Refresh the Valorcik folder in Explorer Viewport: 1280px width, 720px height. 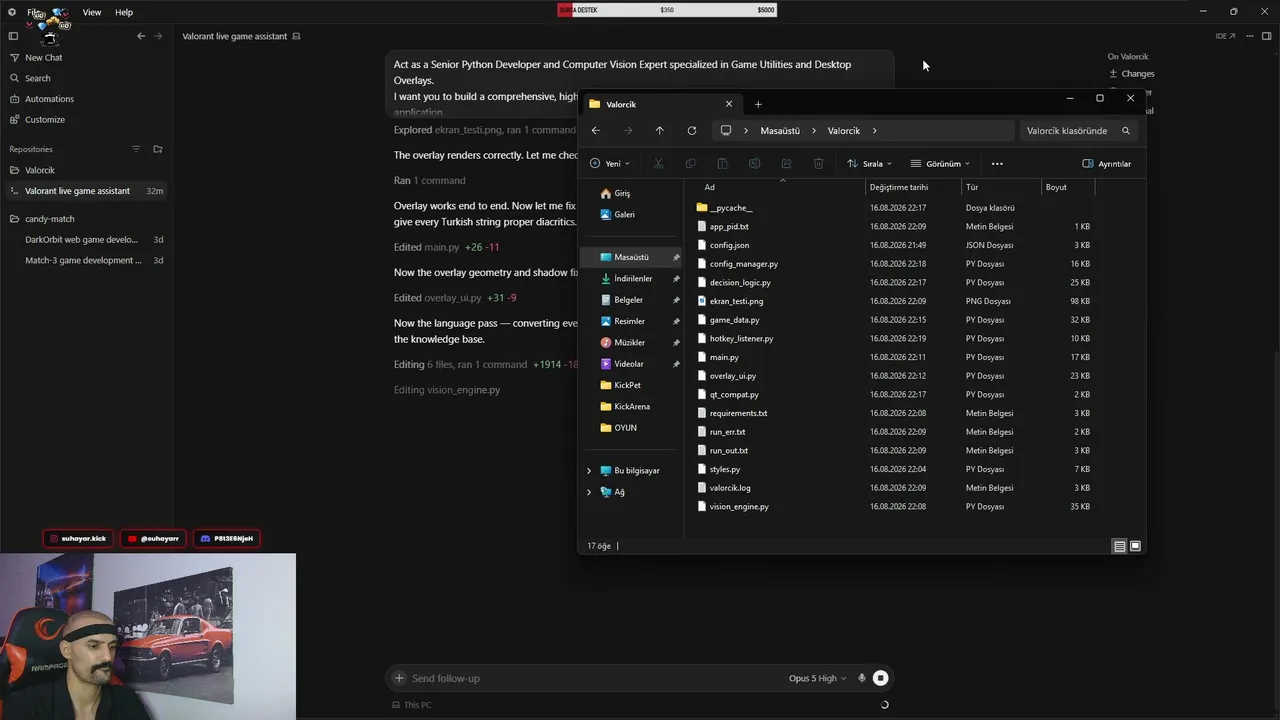click(691, 131)
